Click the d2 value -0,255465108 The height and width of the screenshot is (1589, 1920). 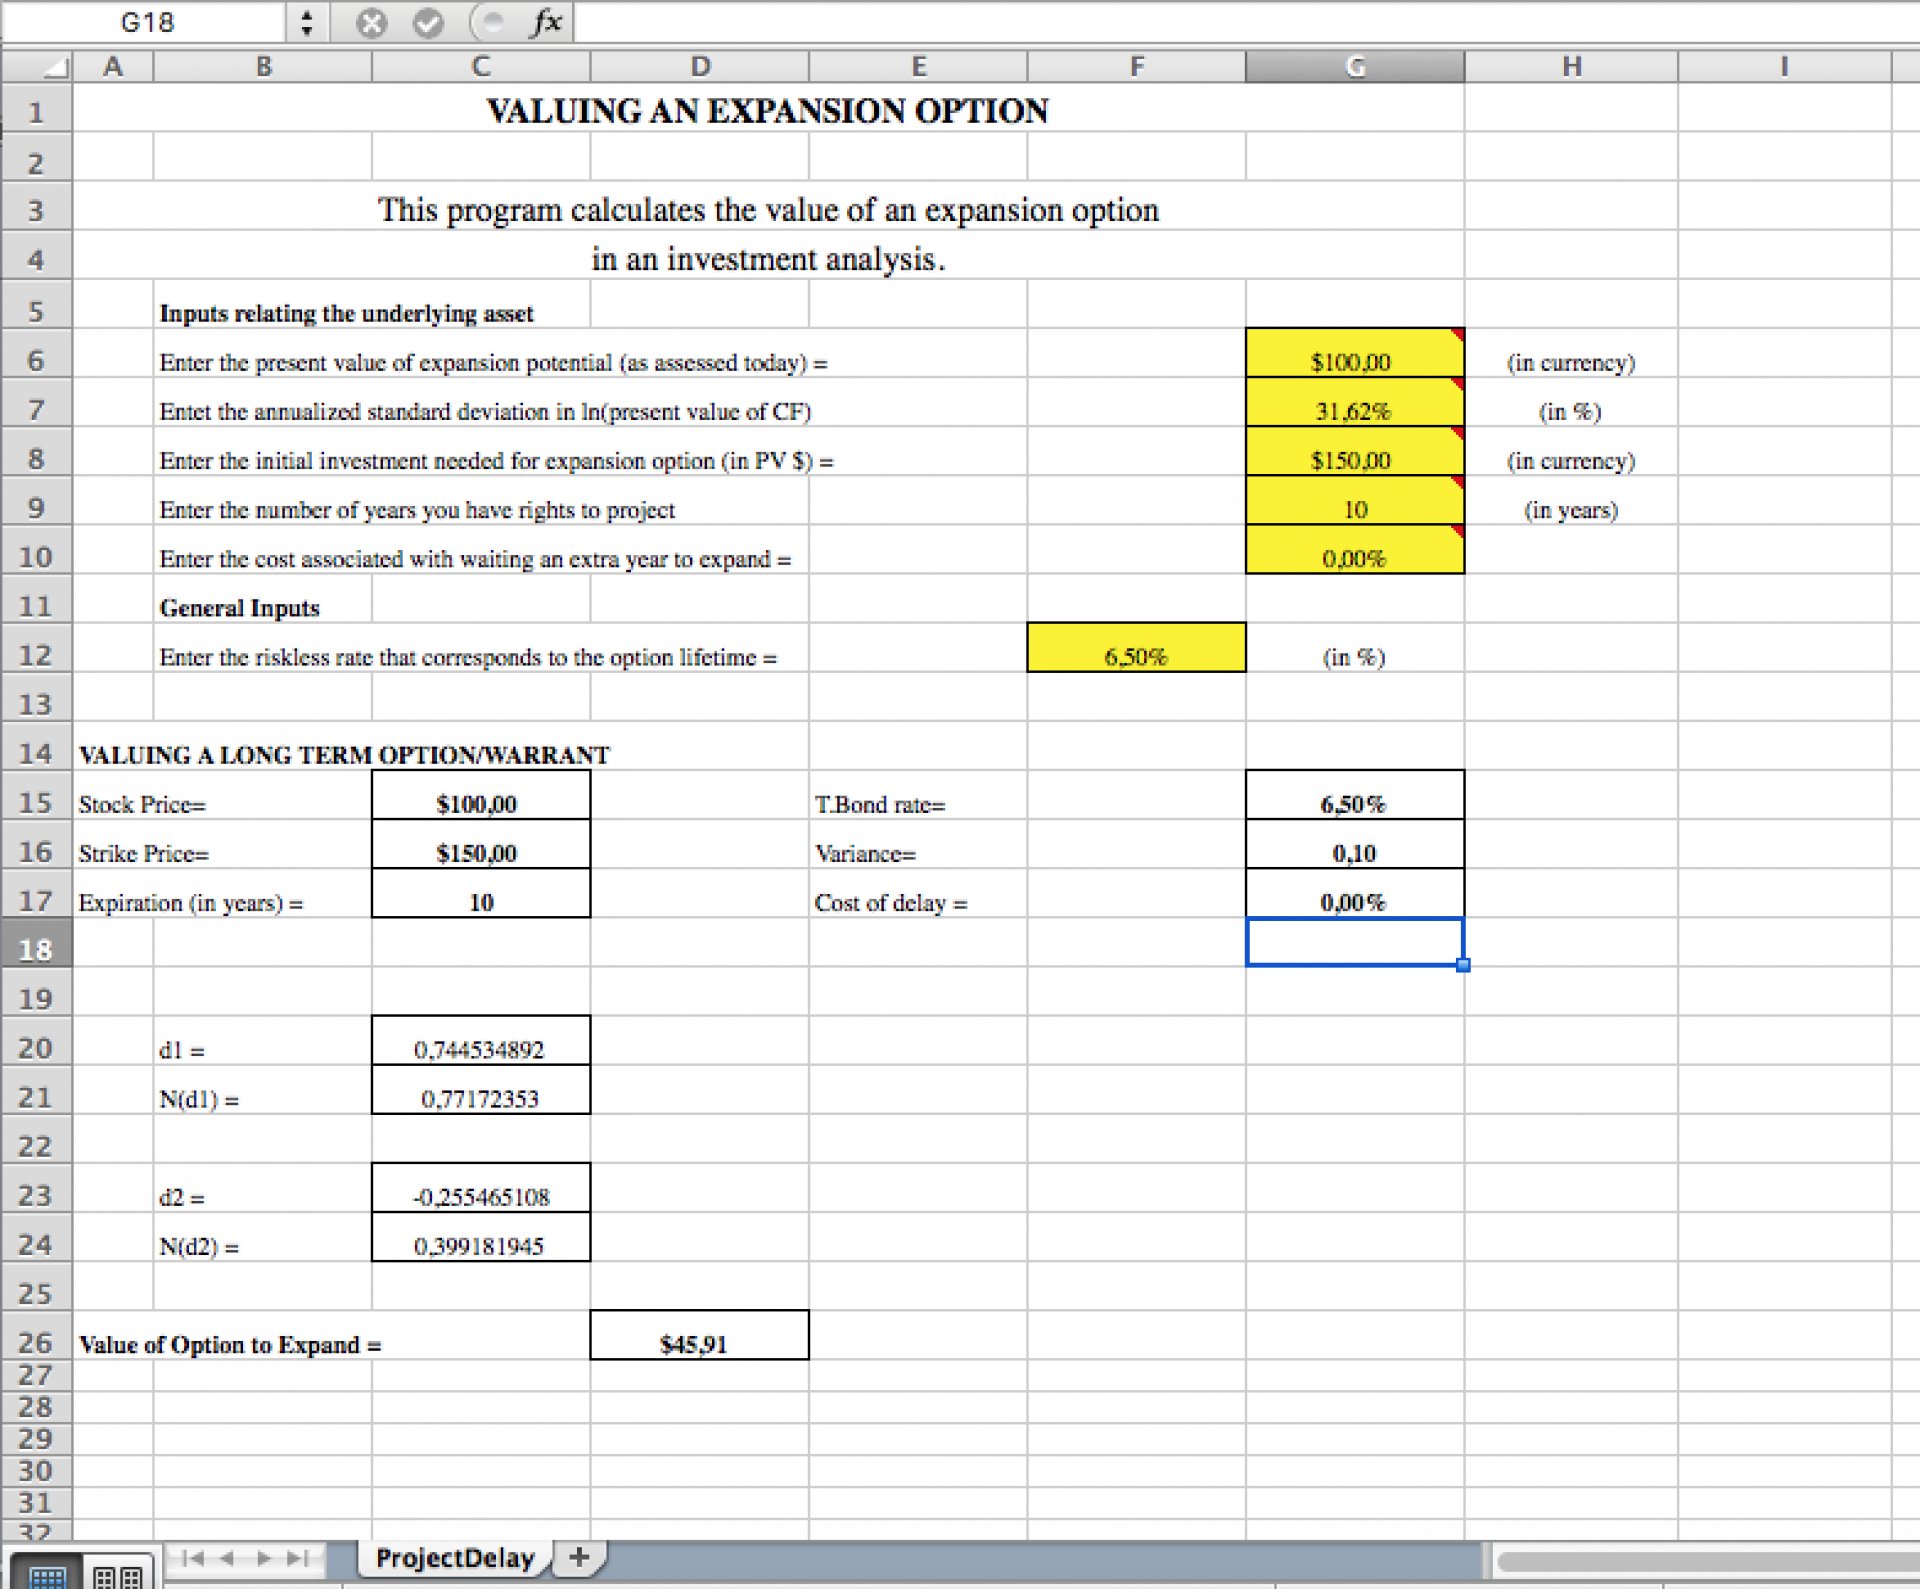[481, 1188]
